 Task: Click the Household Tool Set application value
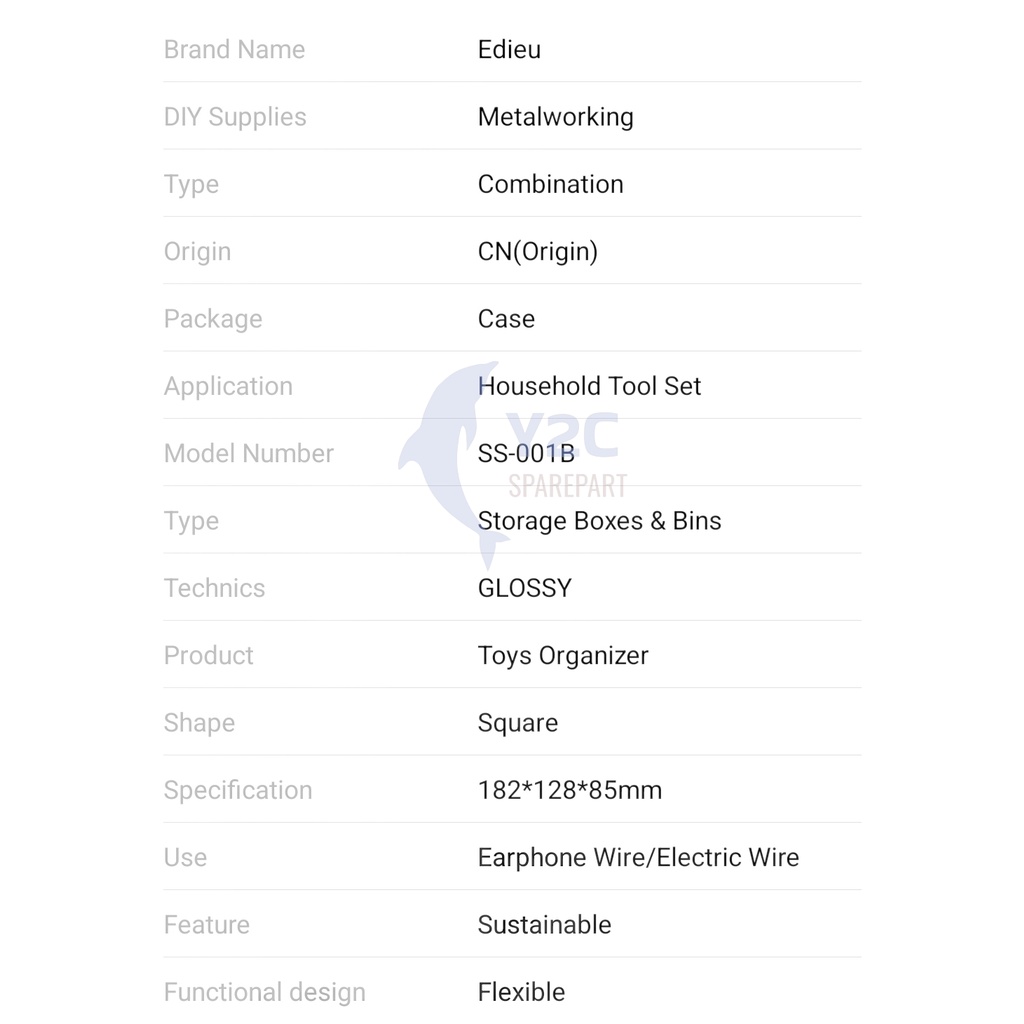point(590,387)
